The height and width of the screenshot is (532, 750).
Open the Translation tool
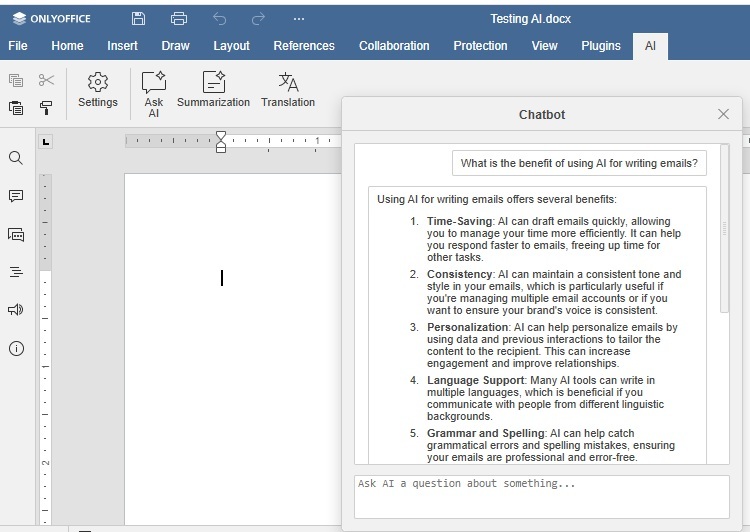coord(288,89)
